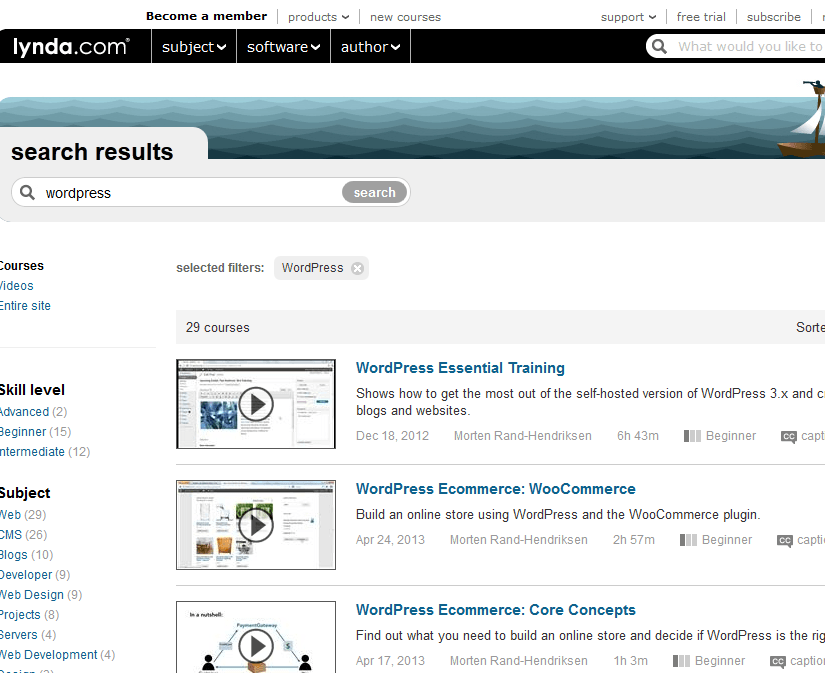Open WordPress Essential Training course title
This screenshot has width=825, height=673.
point(460,368)
